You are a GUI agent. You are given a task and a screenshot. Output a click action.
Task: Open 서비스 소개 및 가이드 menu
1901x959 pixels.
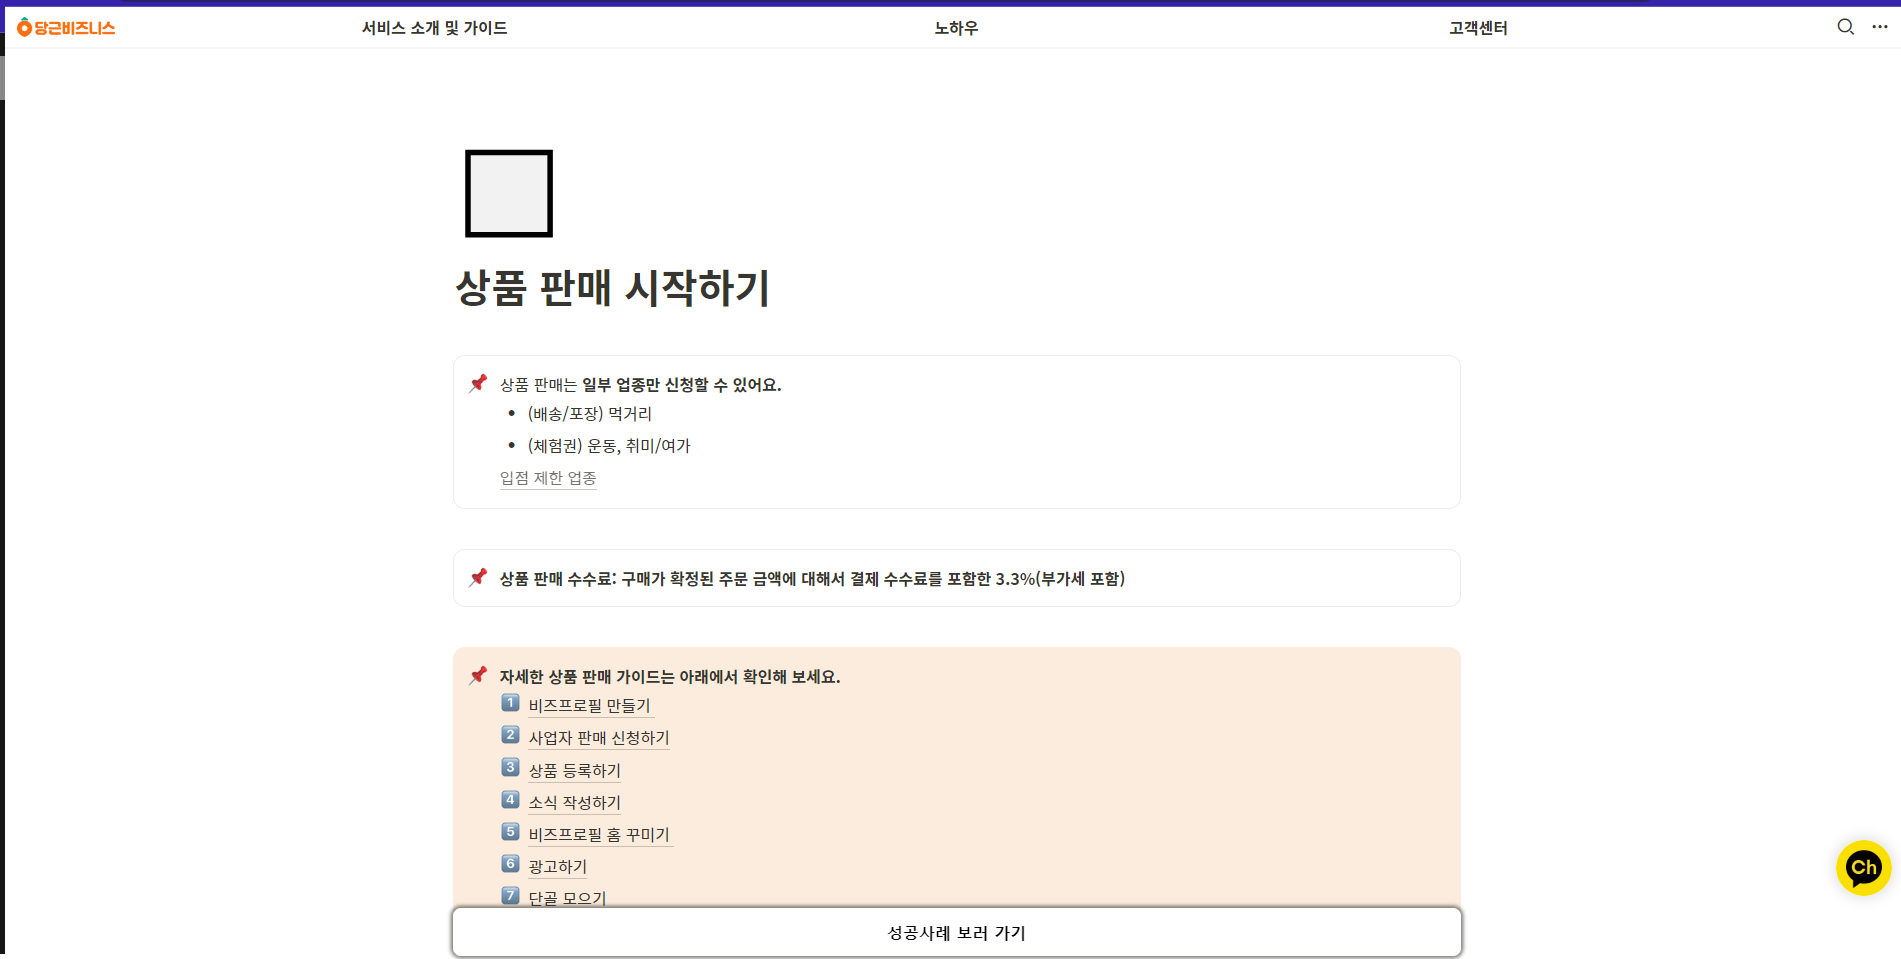pos(435,28)
